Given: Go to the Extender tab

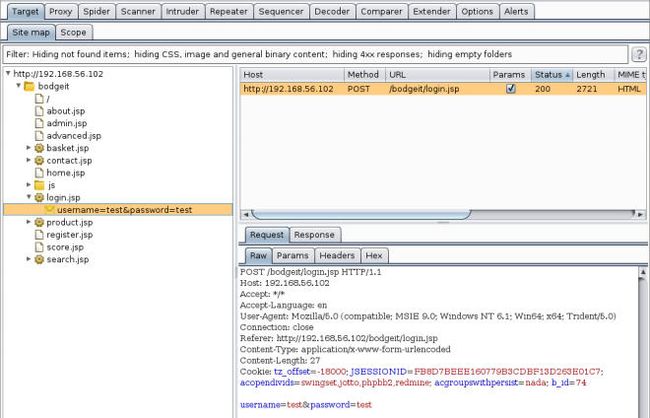Looking at the screenshot, I should [432, 12].
